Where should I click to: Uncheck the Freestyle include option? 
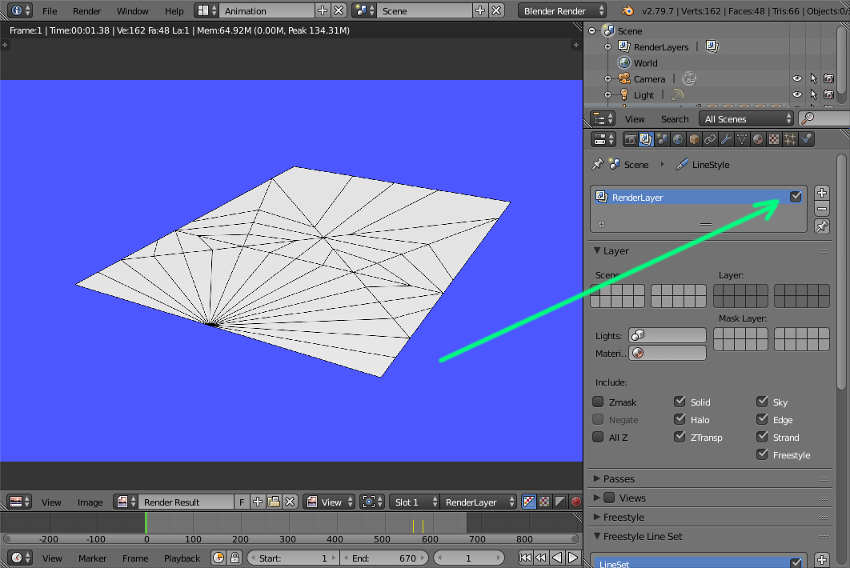click(x=762, y=454)
